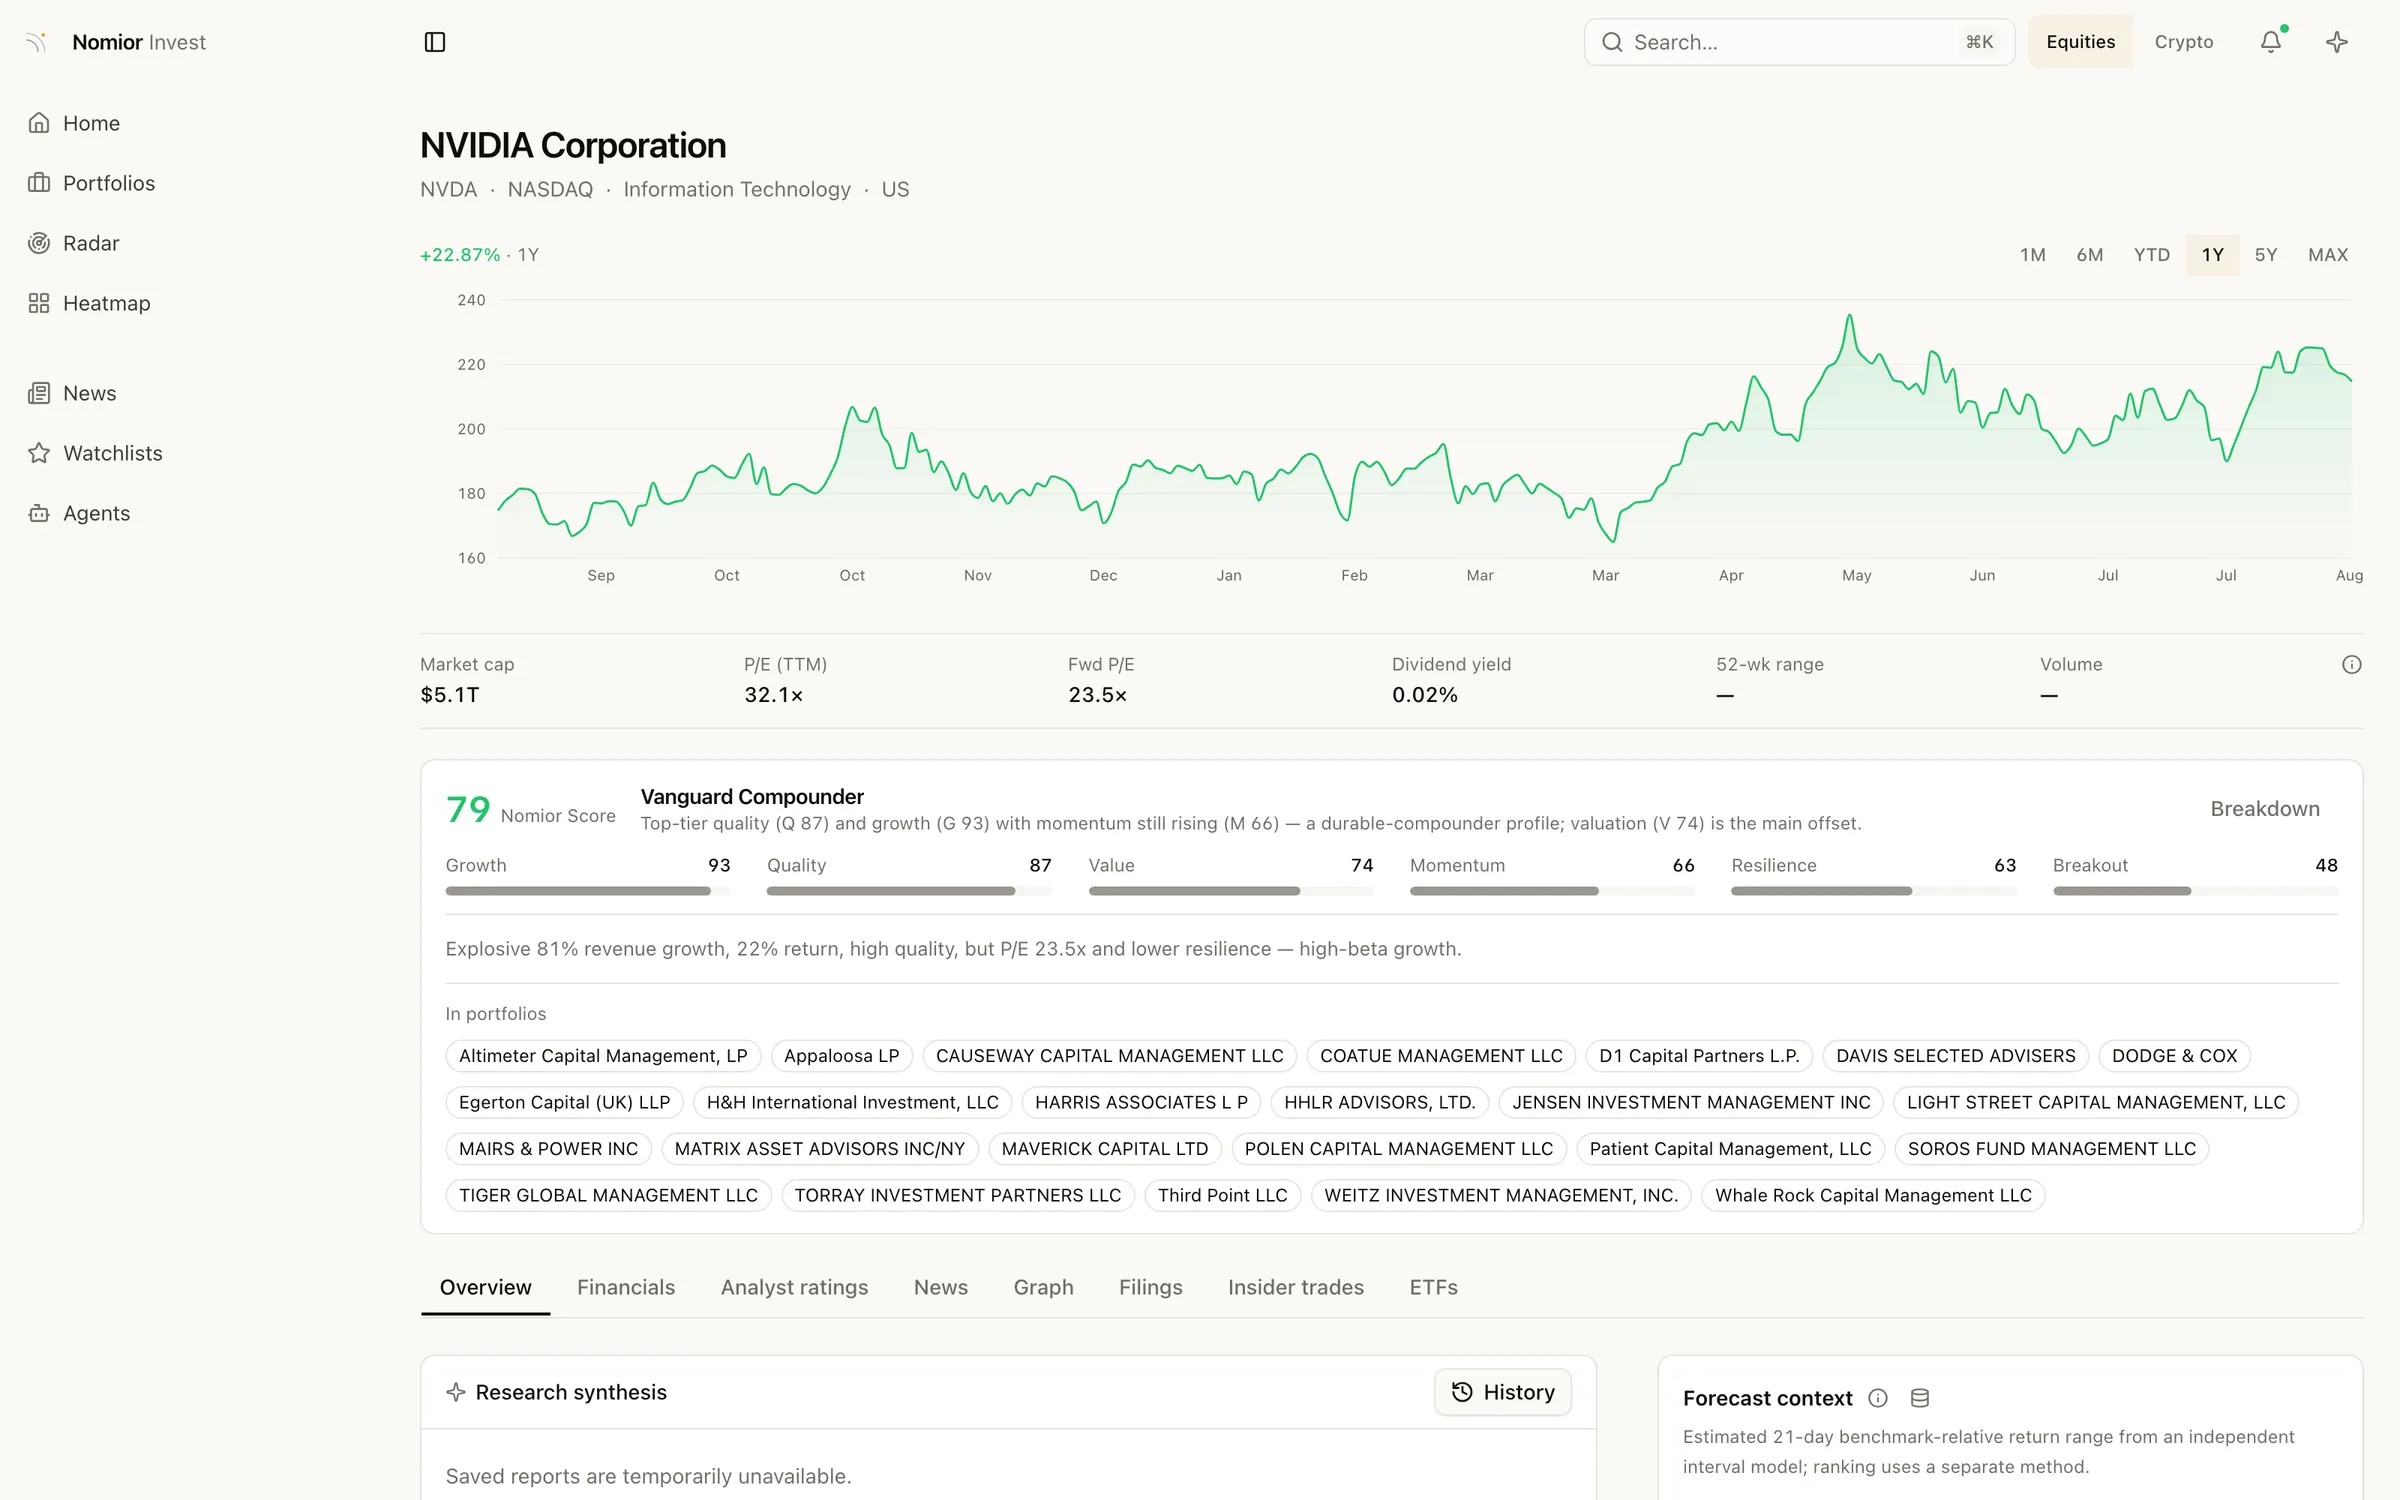Select the 6M chart range
This screenshot has height=1500, width=2400.
tap(2089, 255)
